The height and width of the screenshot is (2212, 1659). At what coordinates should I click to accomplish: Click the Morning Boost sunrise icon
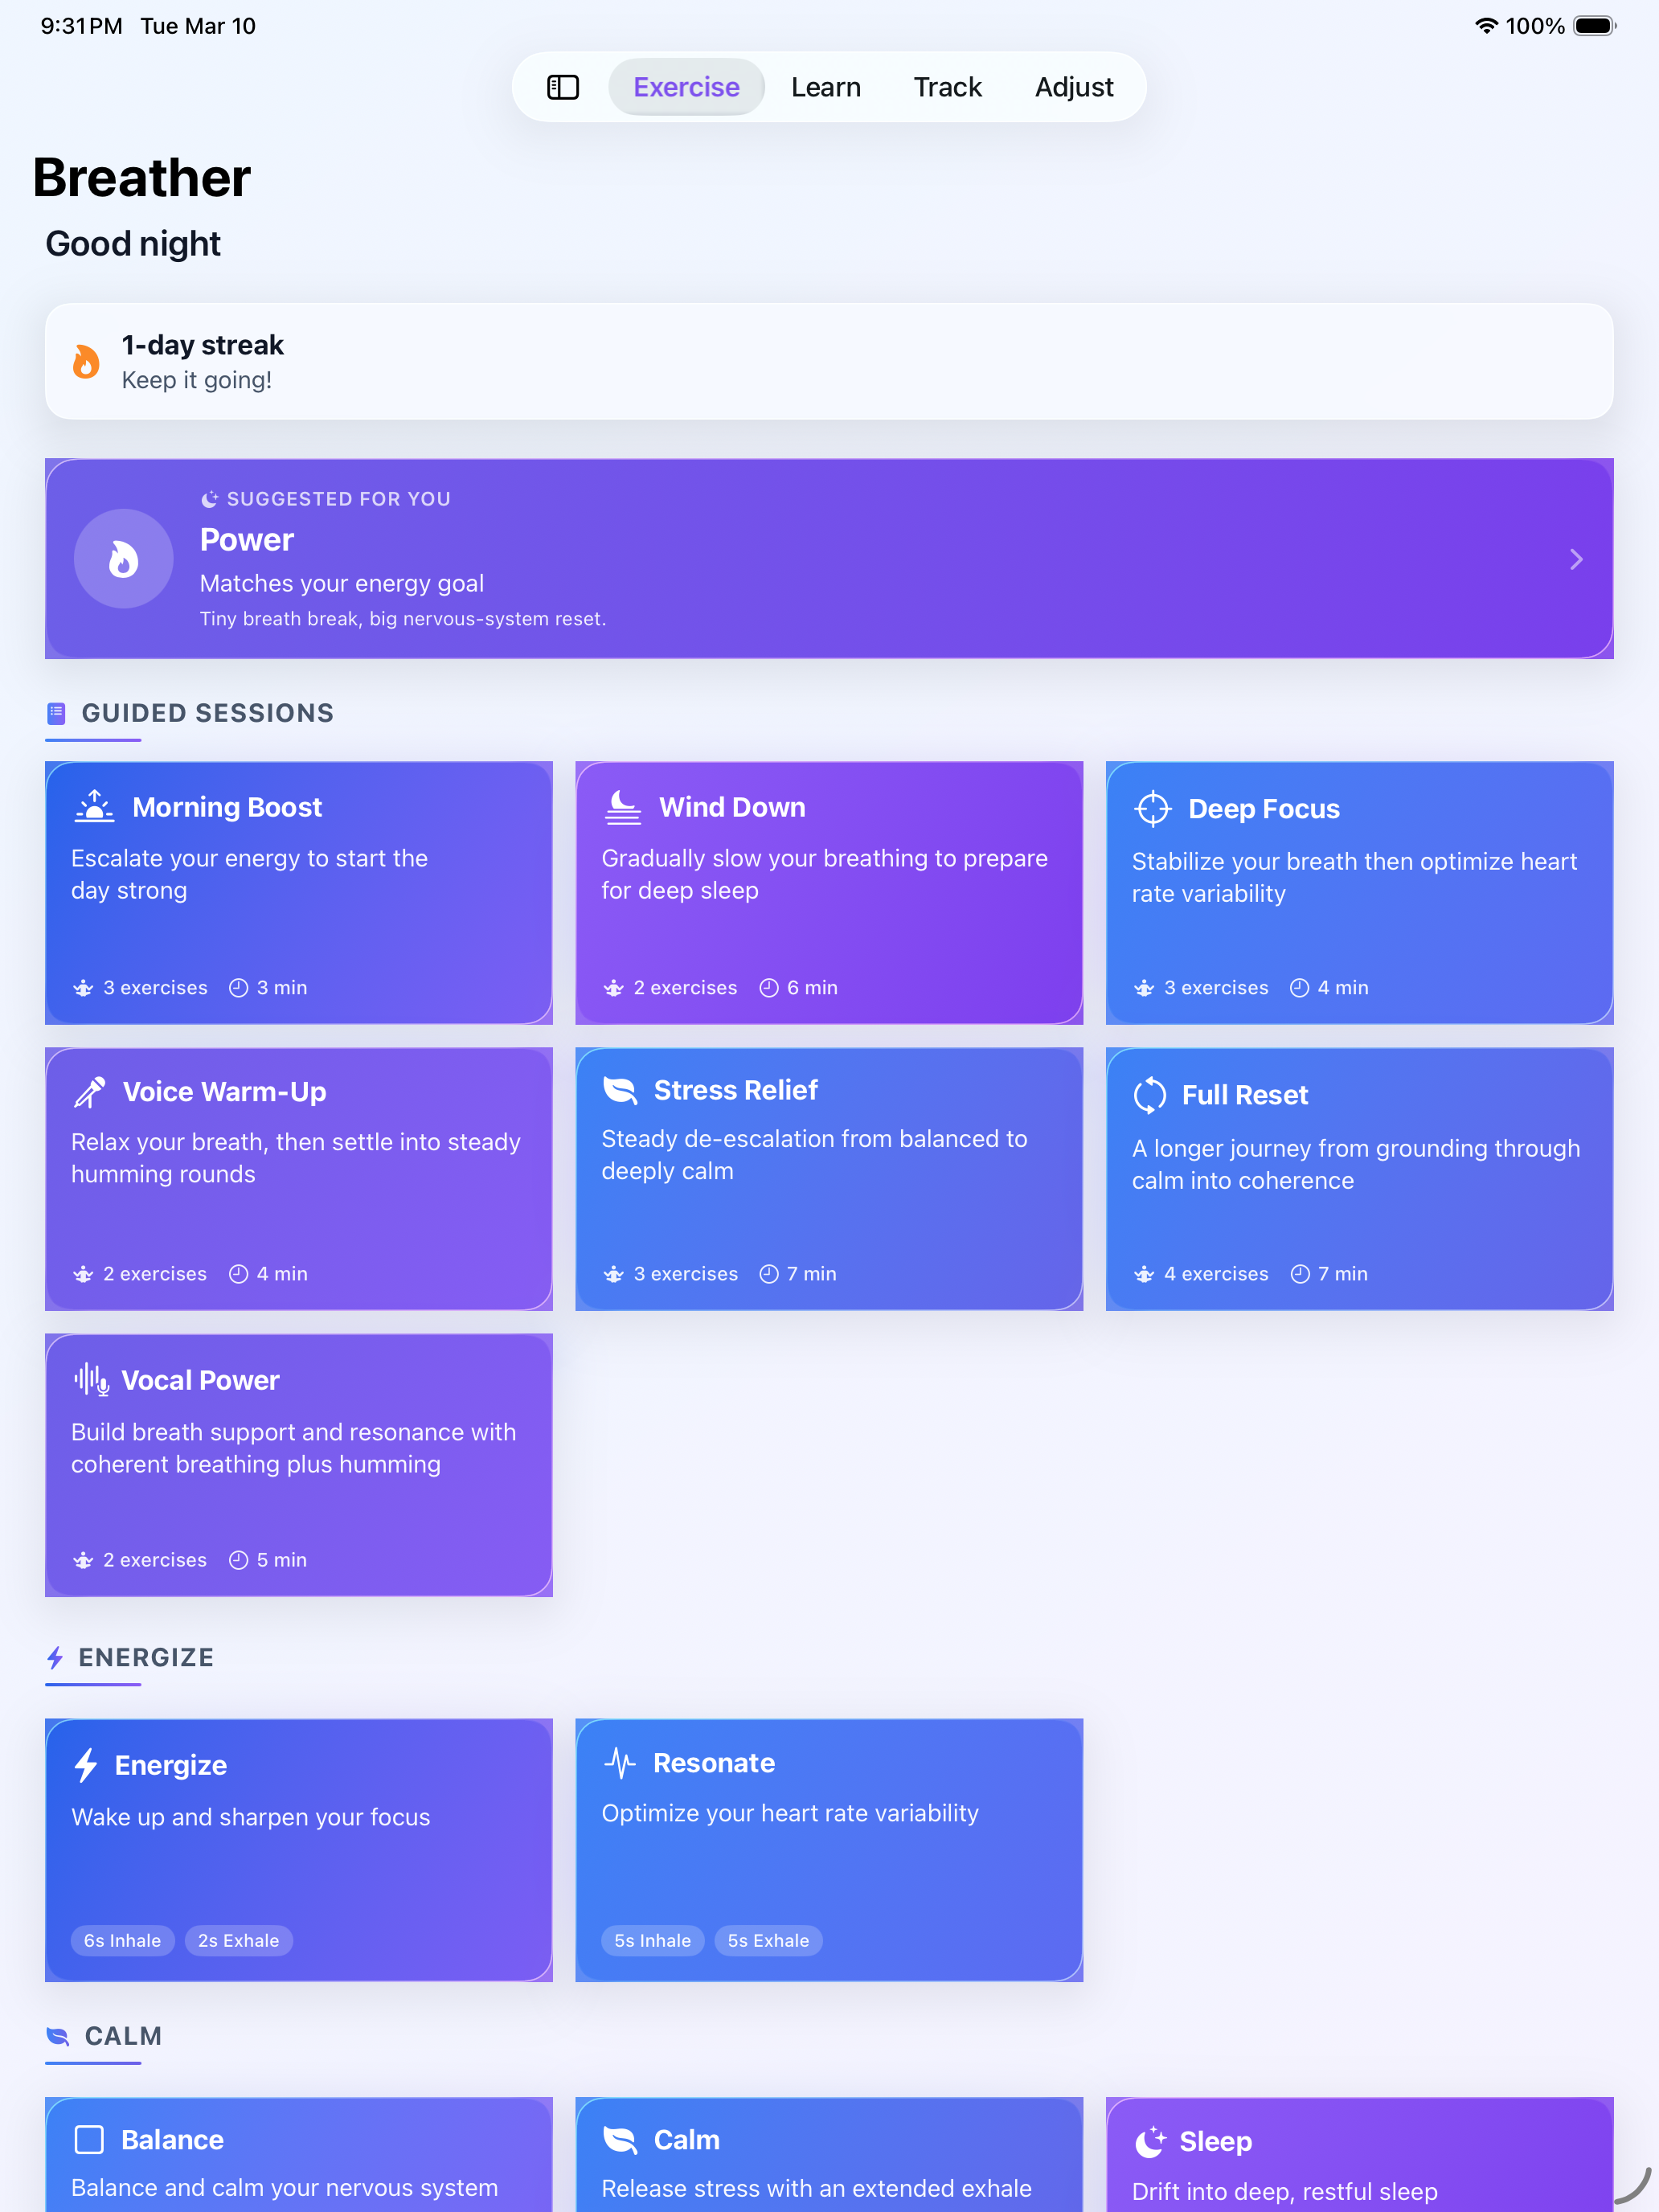[94, 806]
